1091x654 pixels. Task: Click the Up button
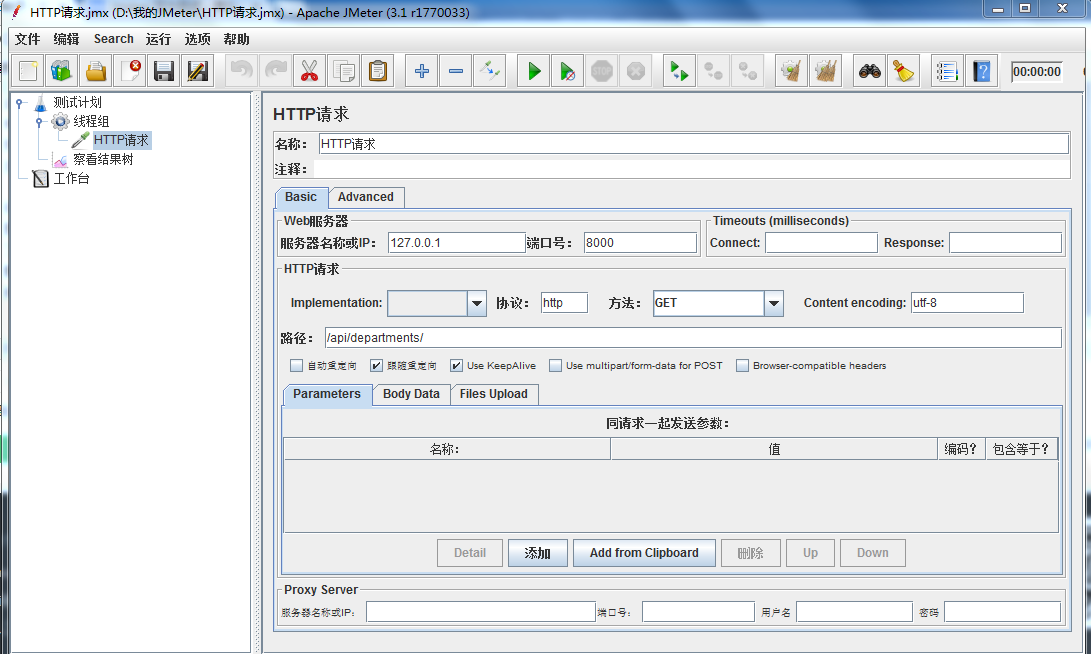(811, 553)
